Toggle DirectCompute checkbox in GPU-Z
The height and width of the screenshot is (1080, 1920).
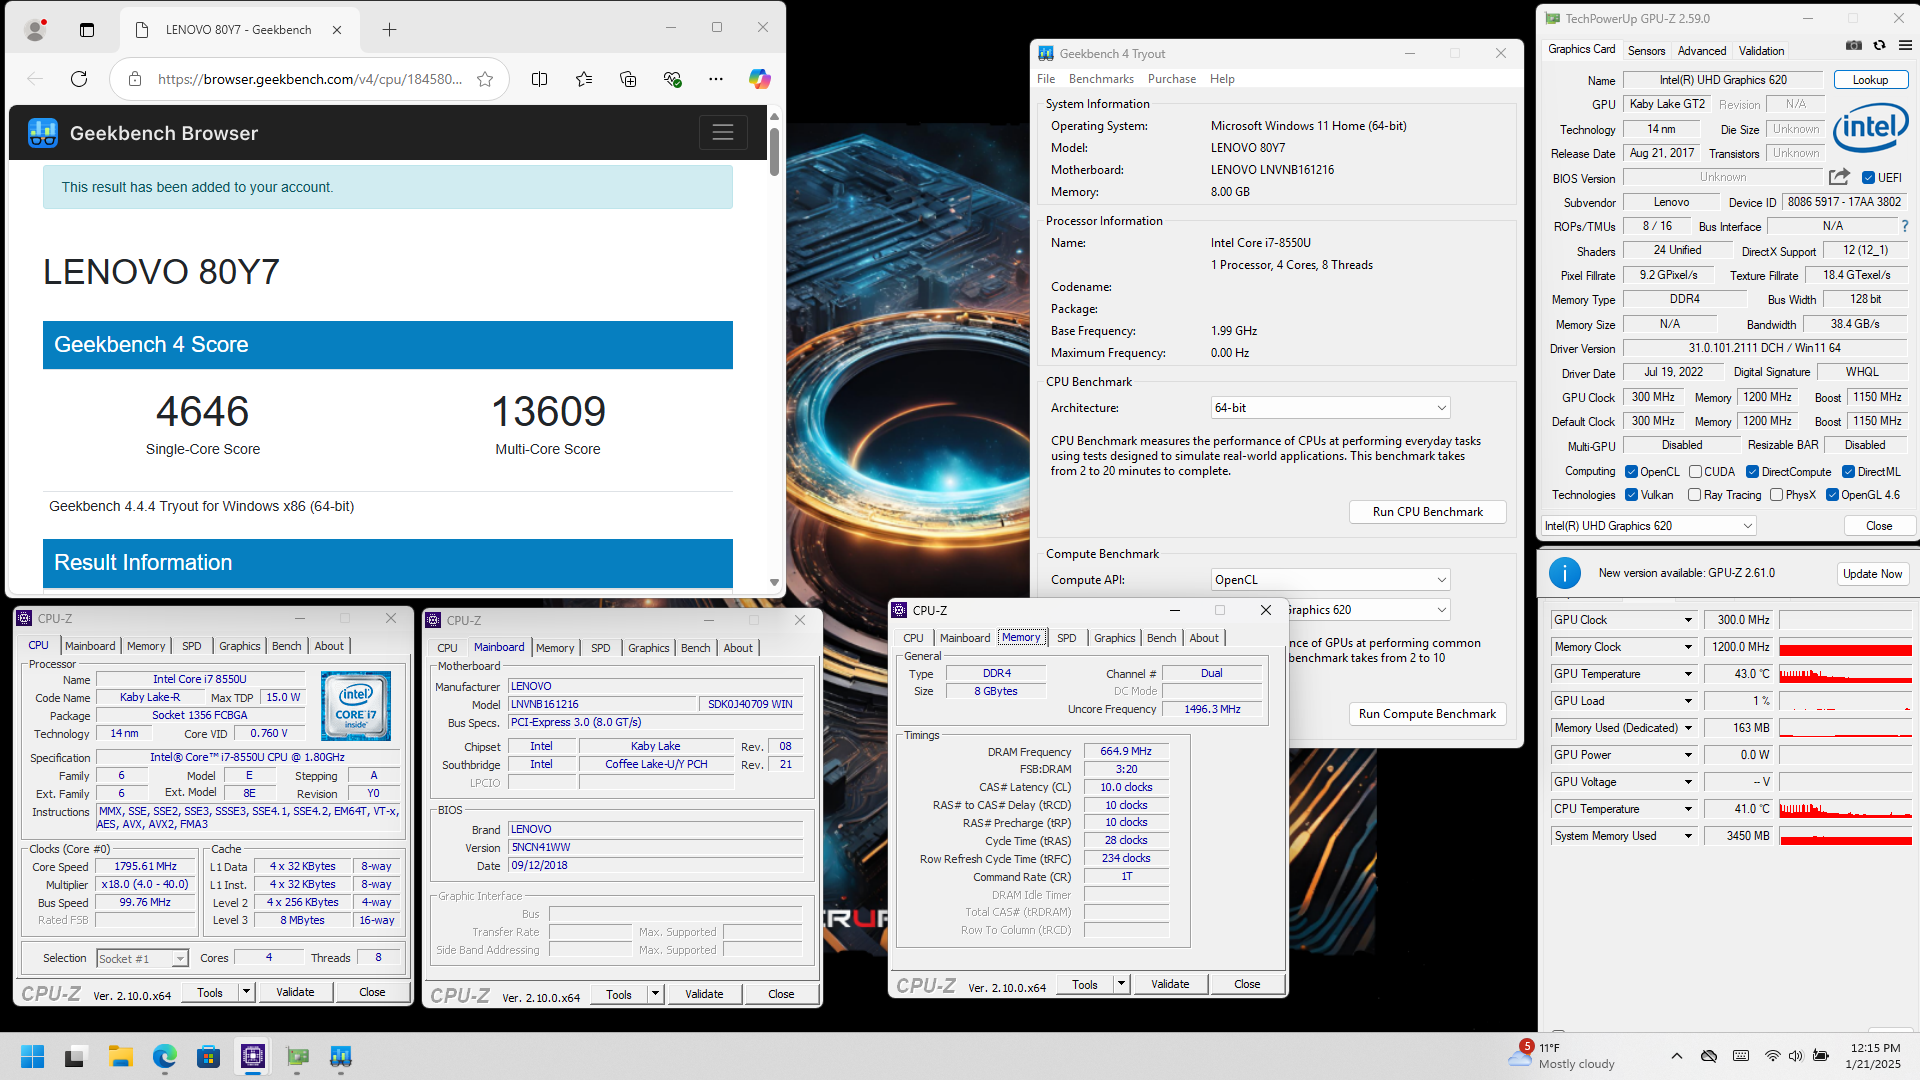click(1752, 472)
